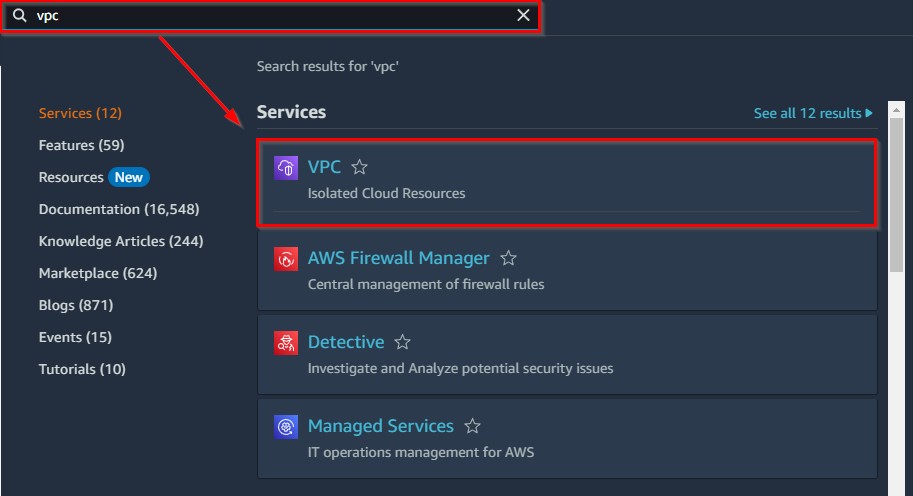Clear the search with the X icon

pos(523,15)
